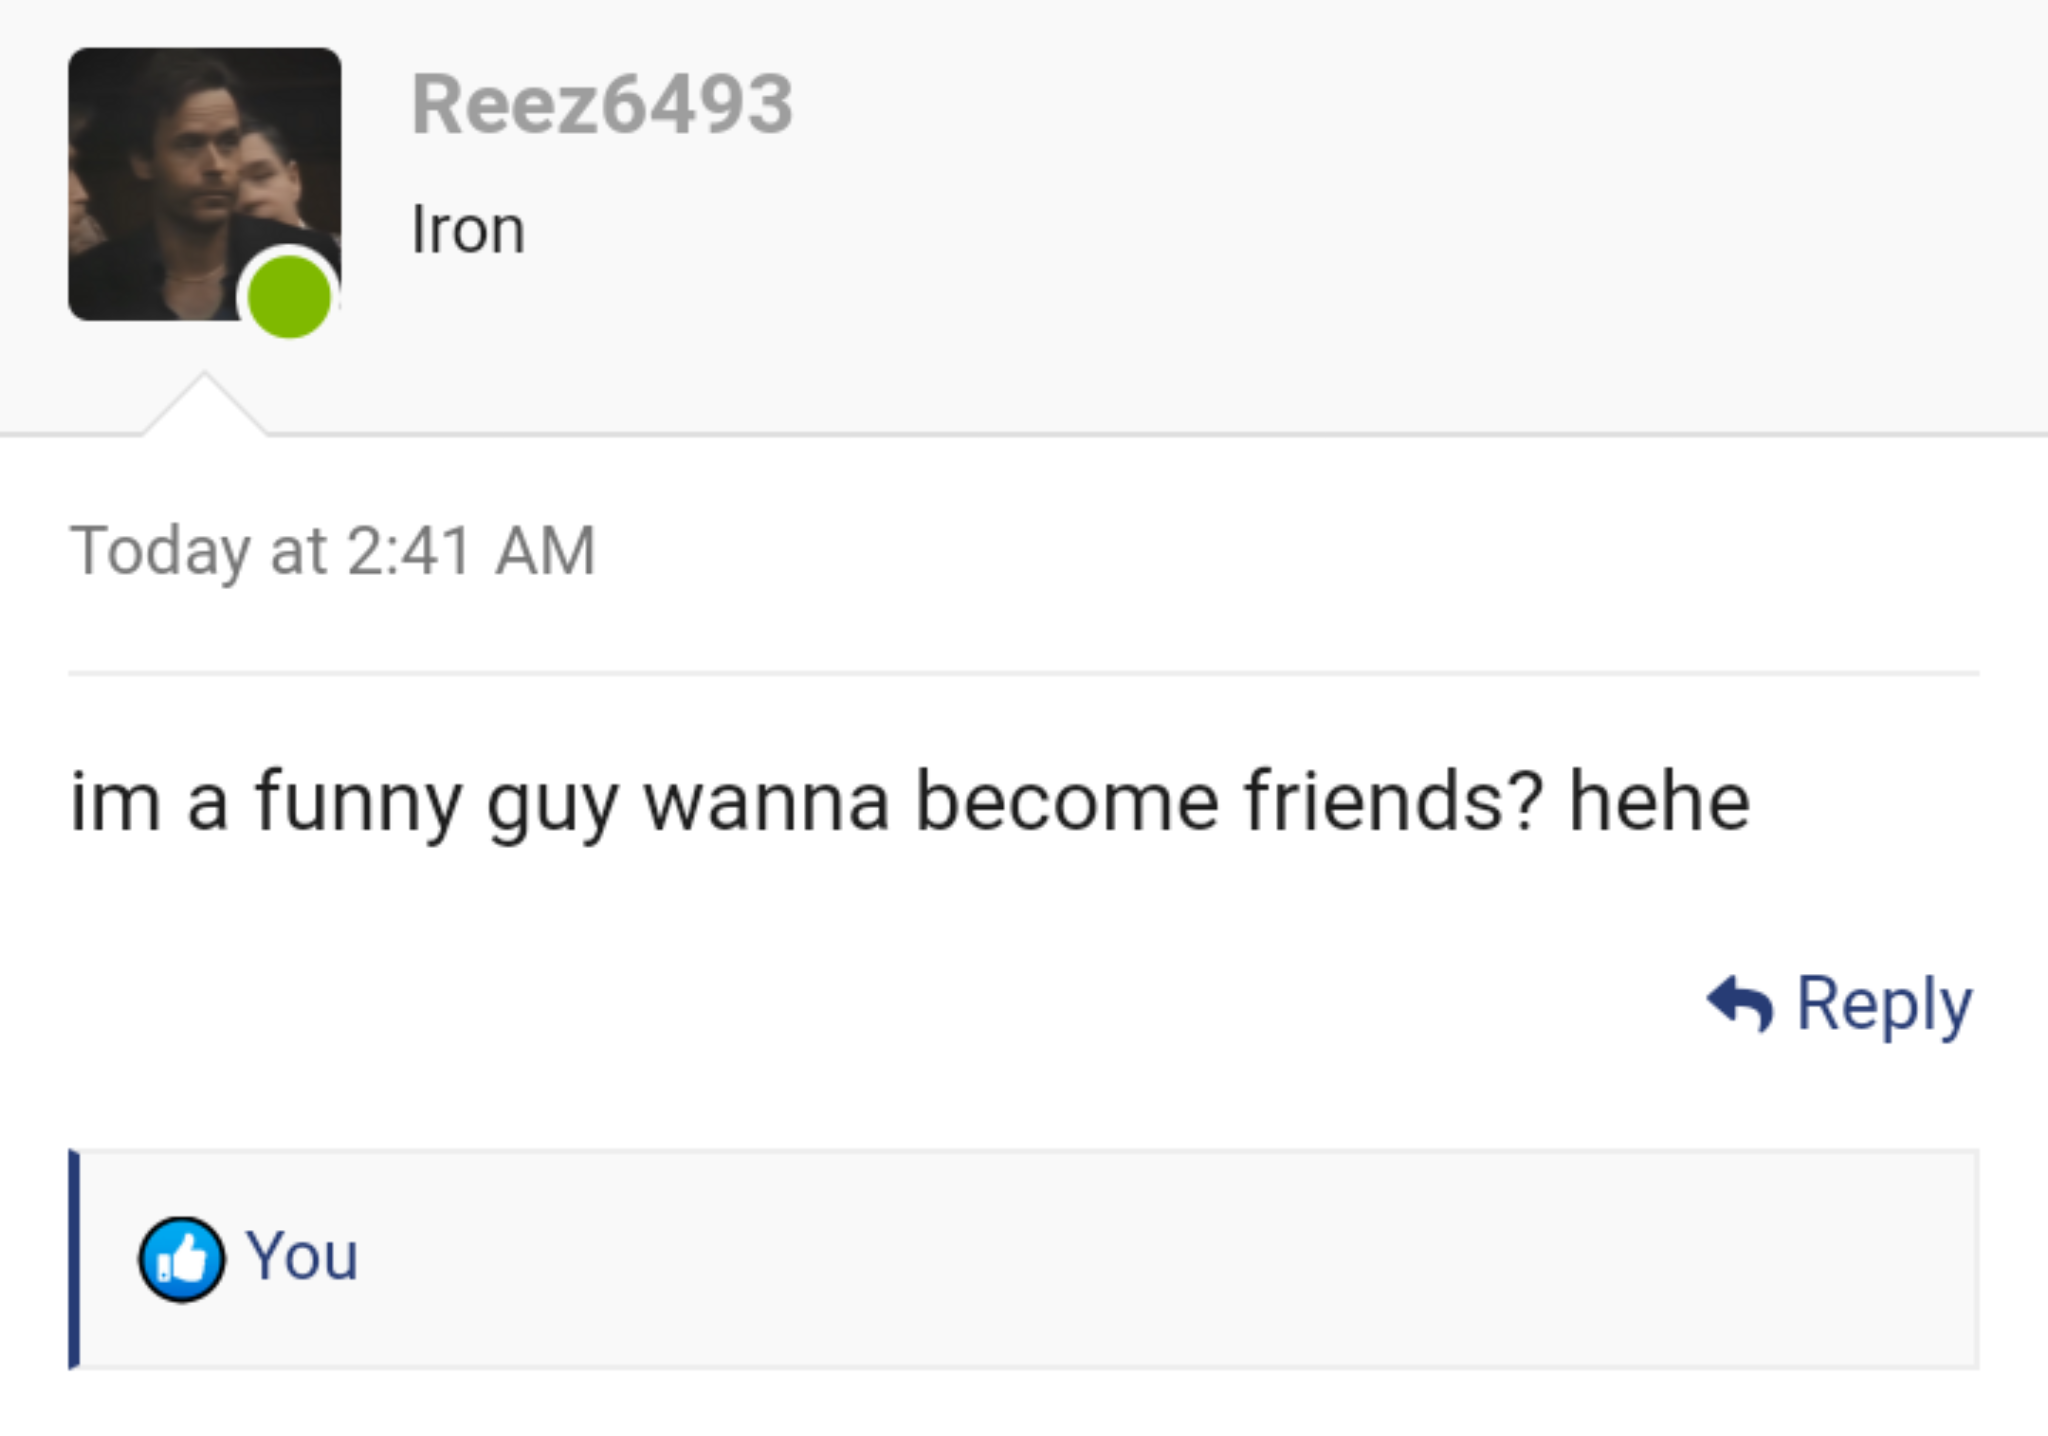Click the green online status dot
This screenshot has height=1436, width=2048.
(x=289, y=297)
